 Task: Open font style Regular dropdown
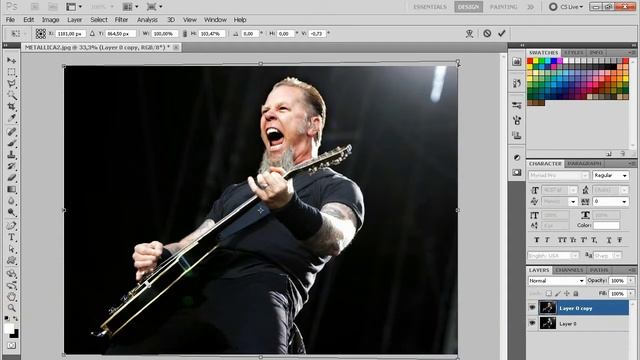(x=610, y=176)
